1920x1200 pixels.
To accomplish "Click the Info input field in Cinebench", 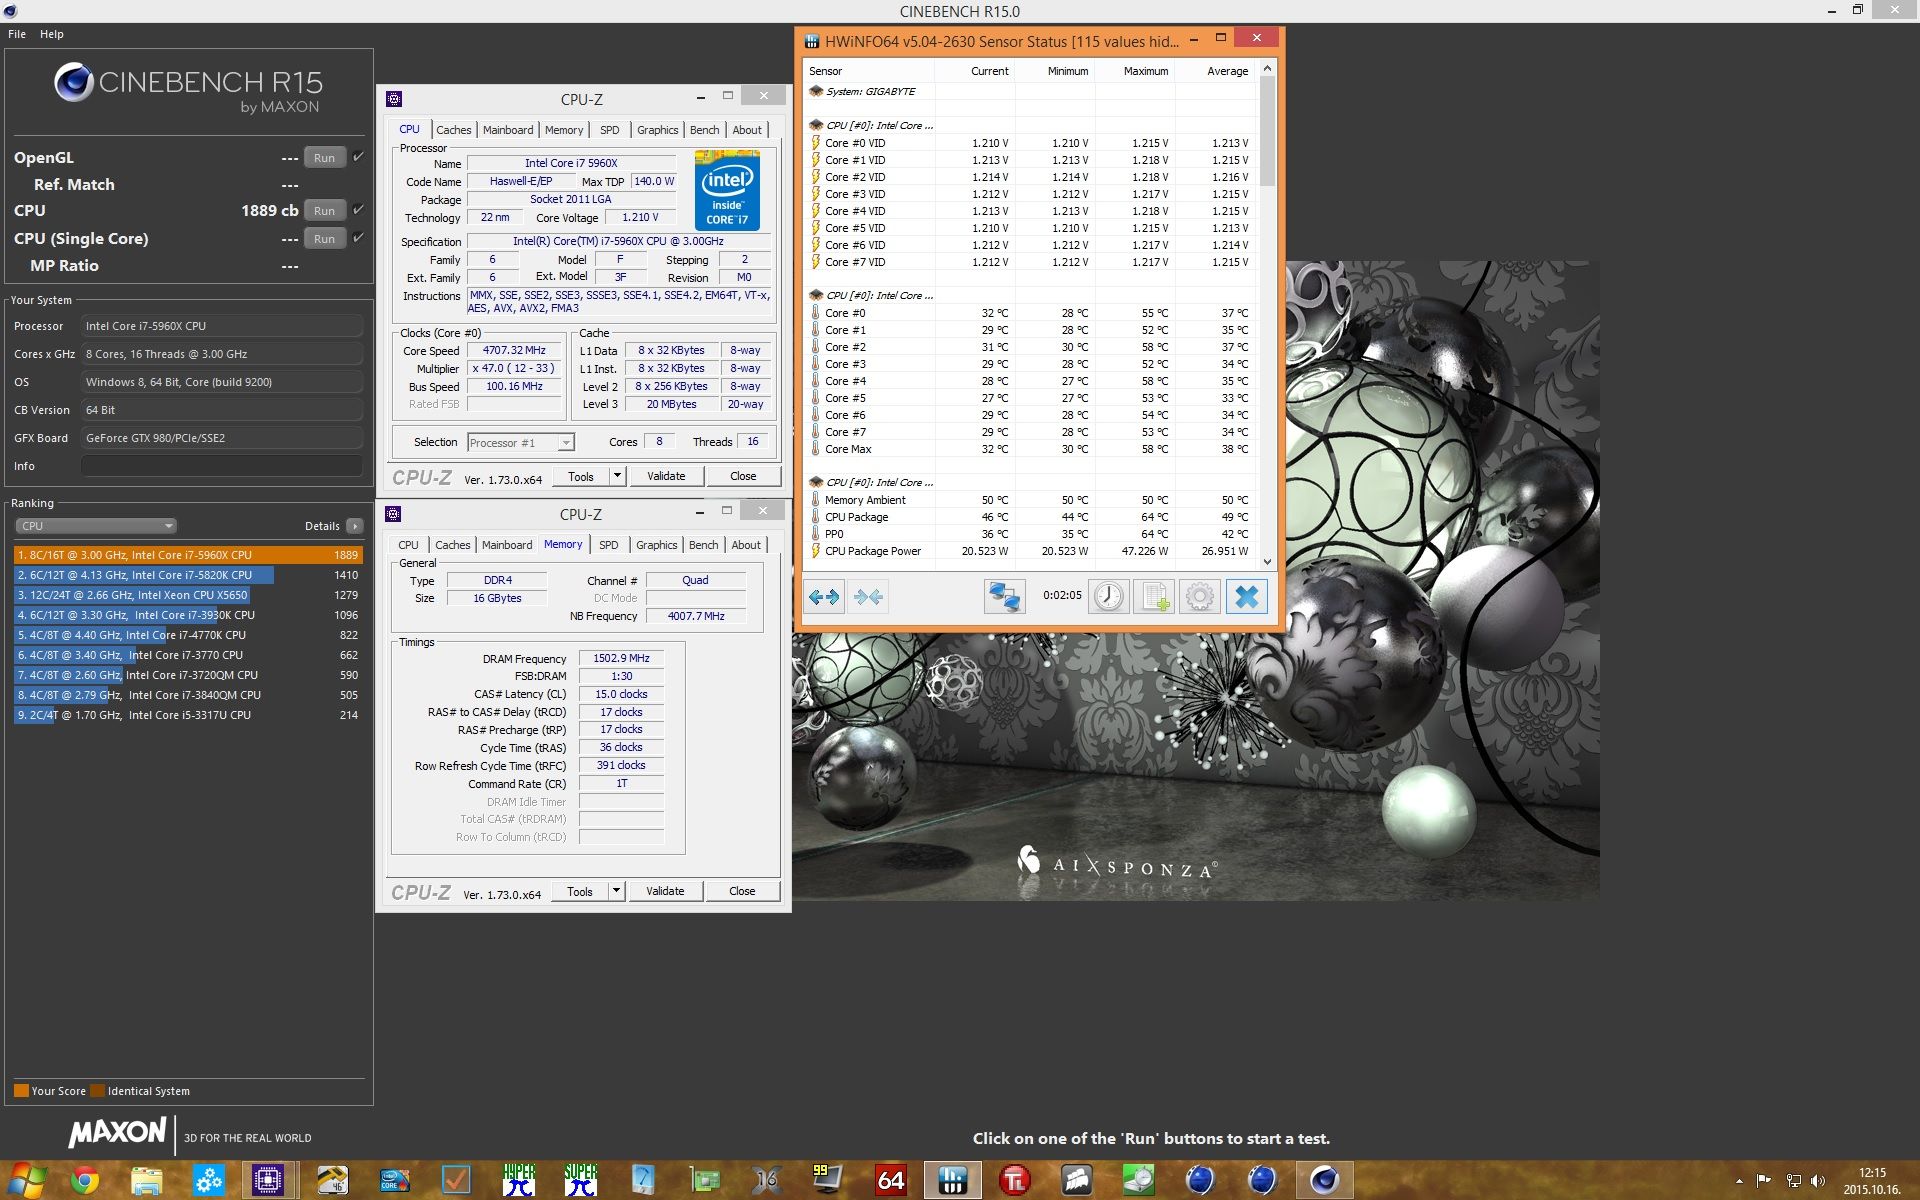I will (222, 466).
